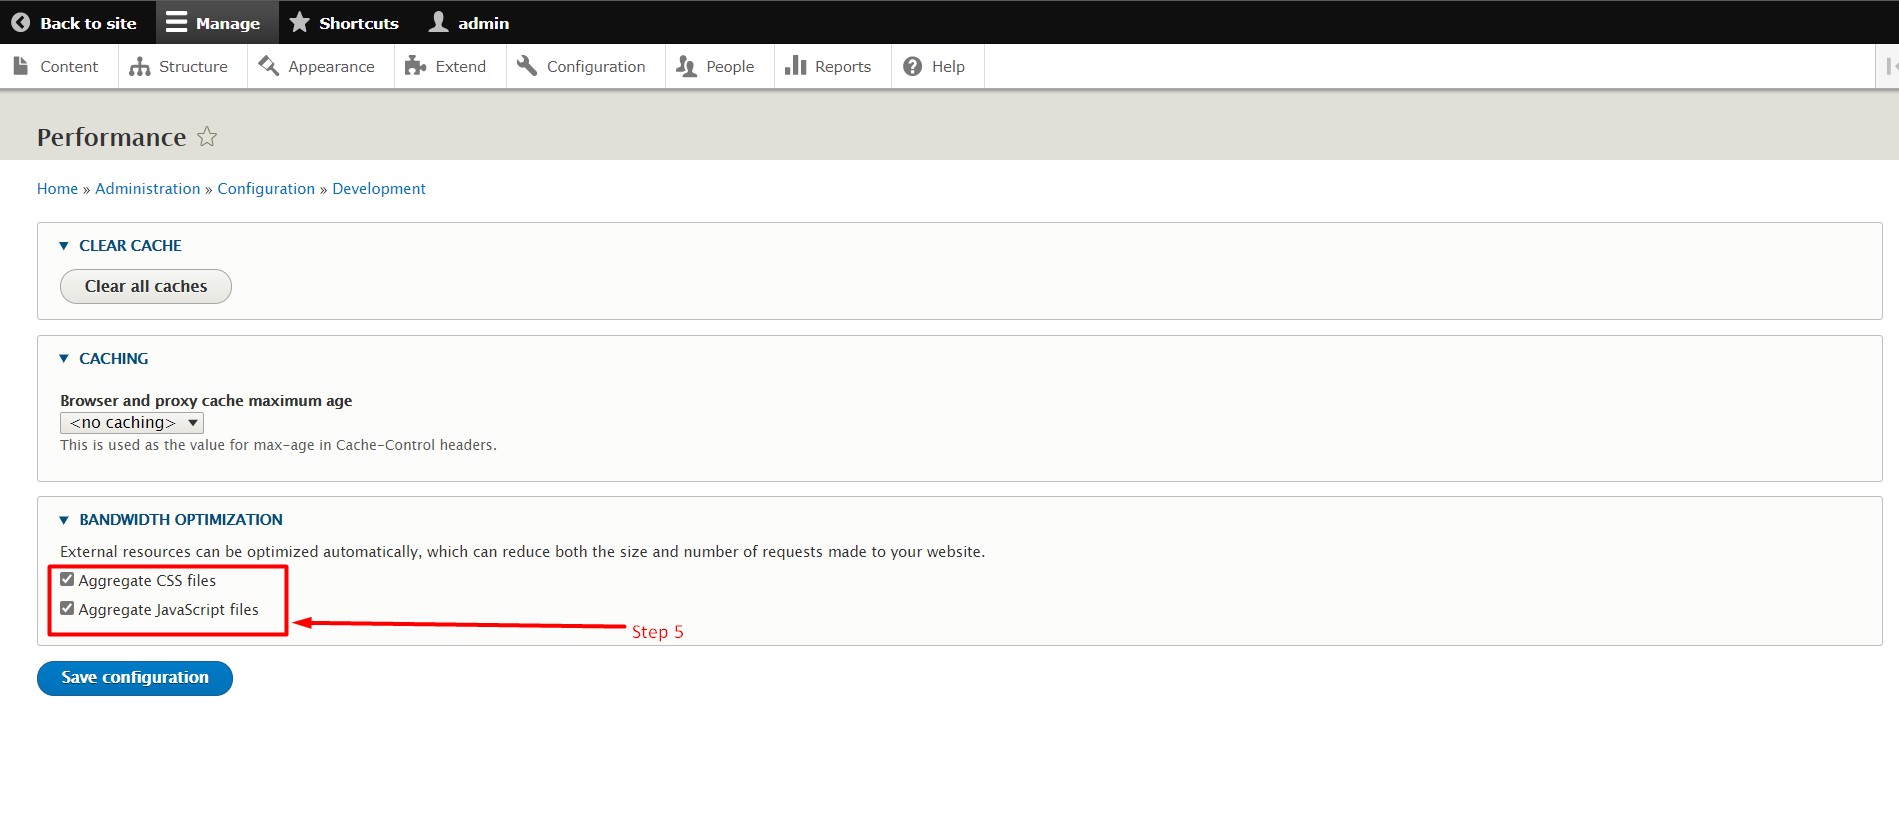1899x821 pixels.
Task: Save configuration with the blue button
Action: tap(135, 678)
